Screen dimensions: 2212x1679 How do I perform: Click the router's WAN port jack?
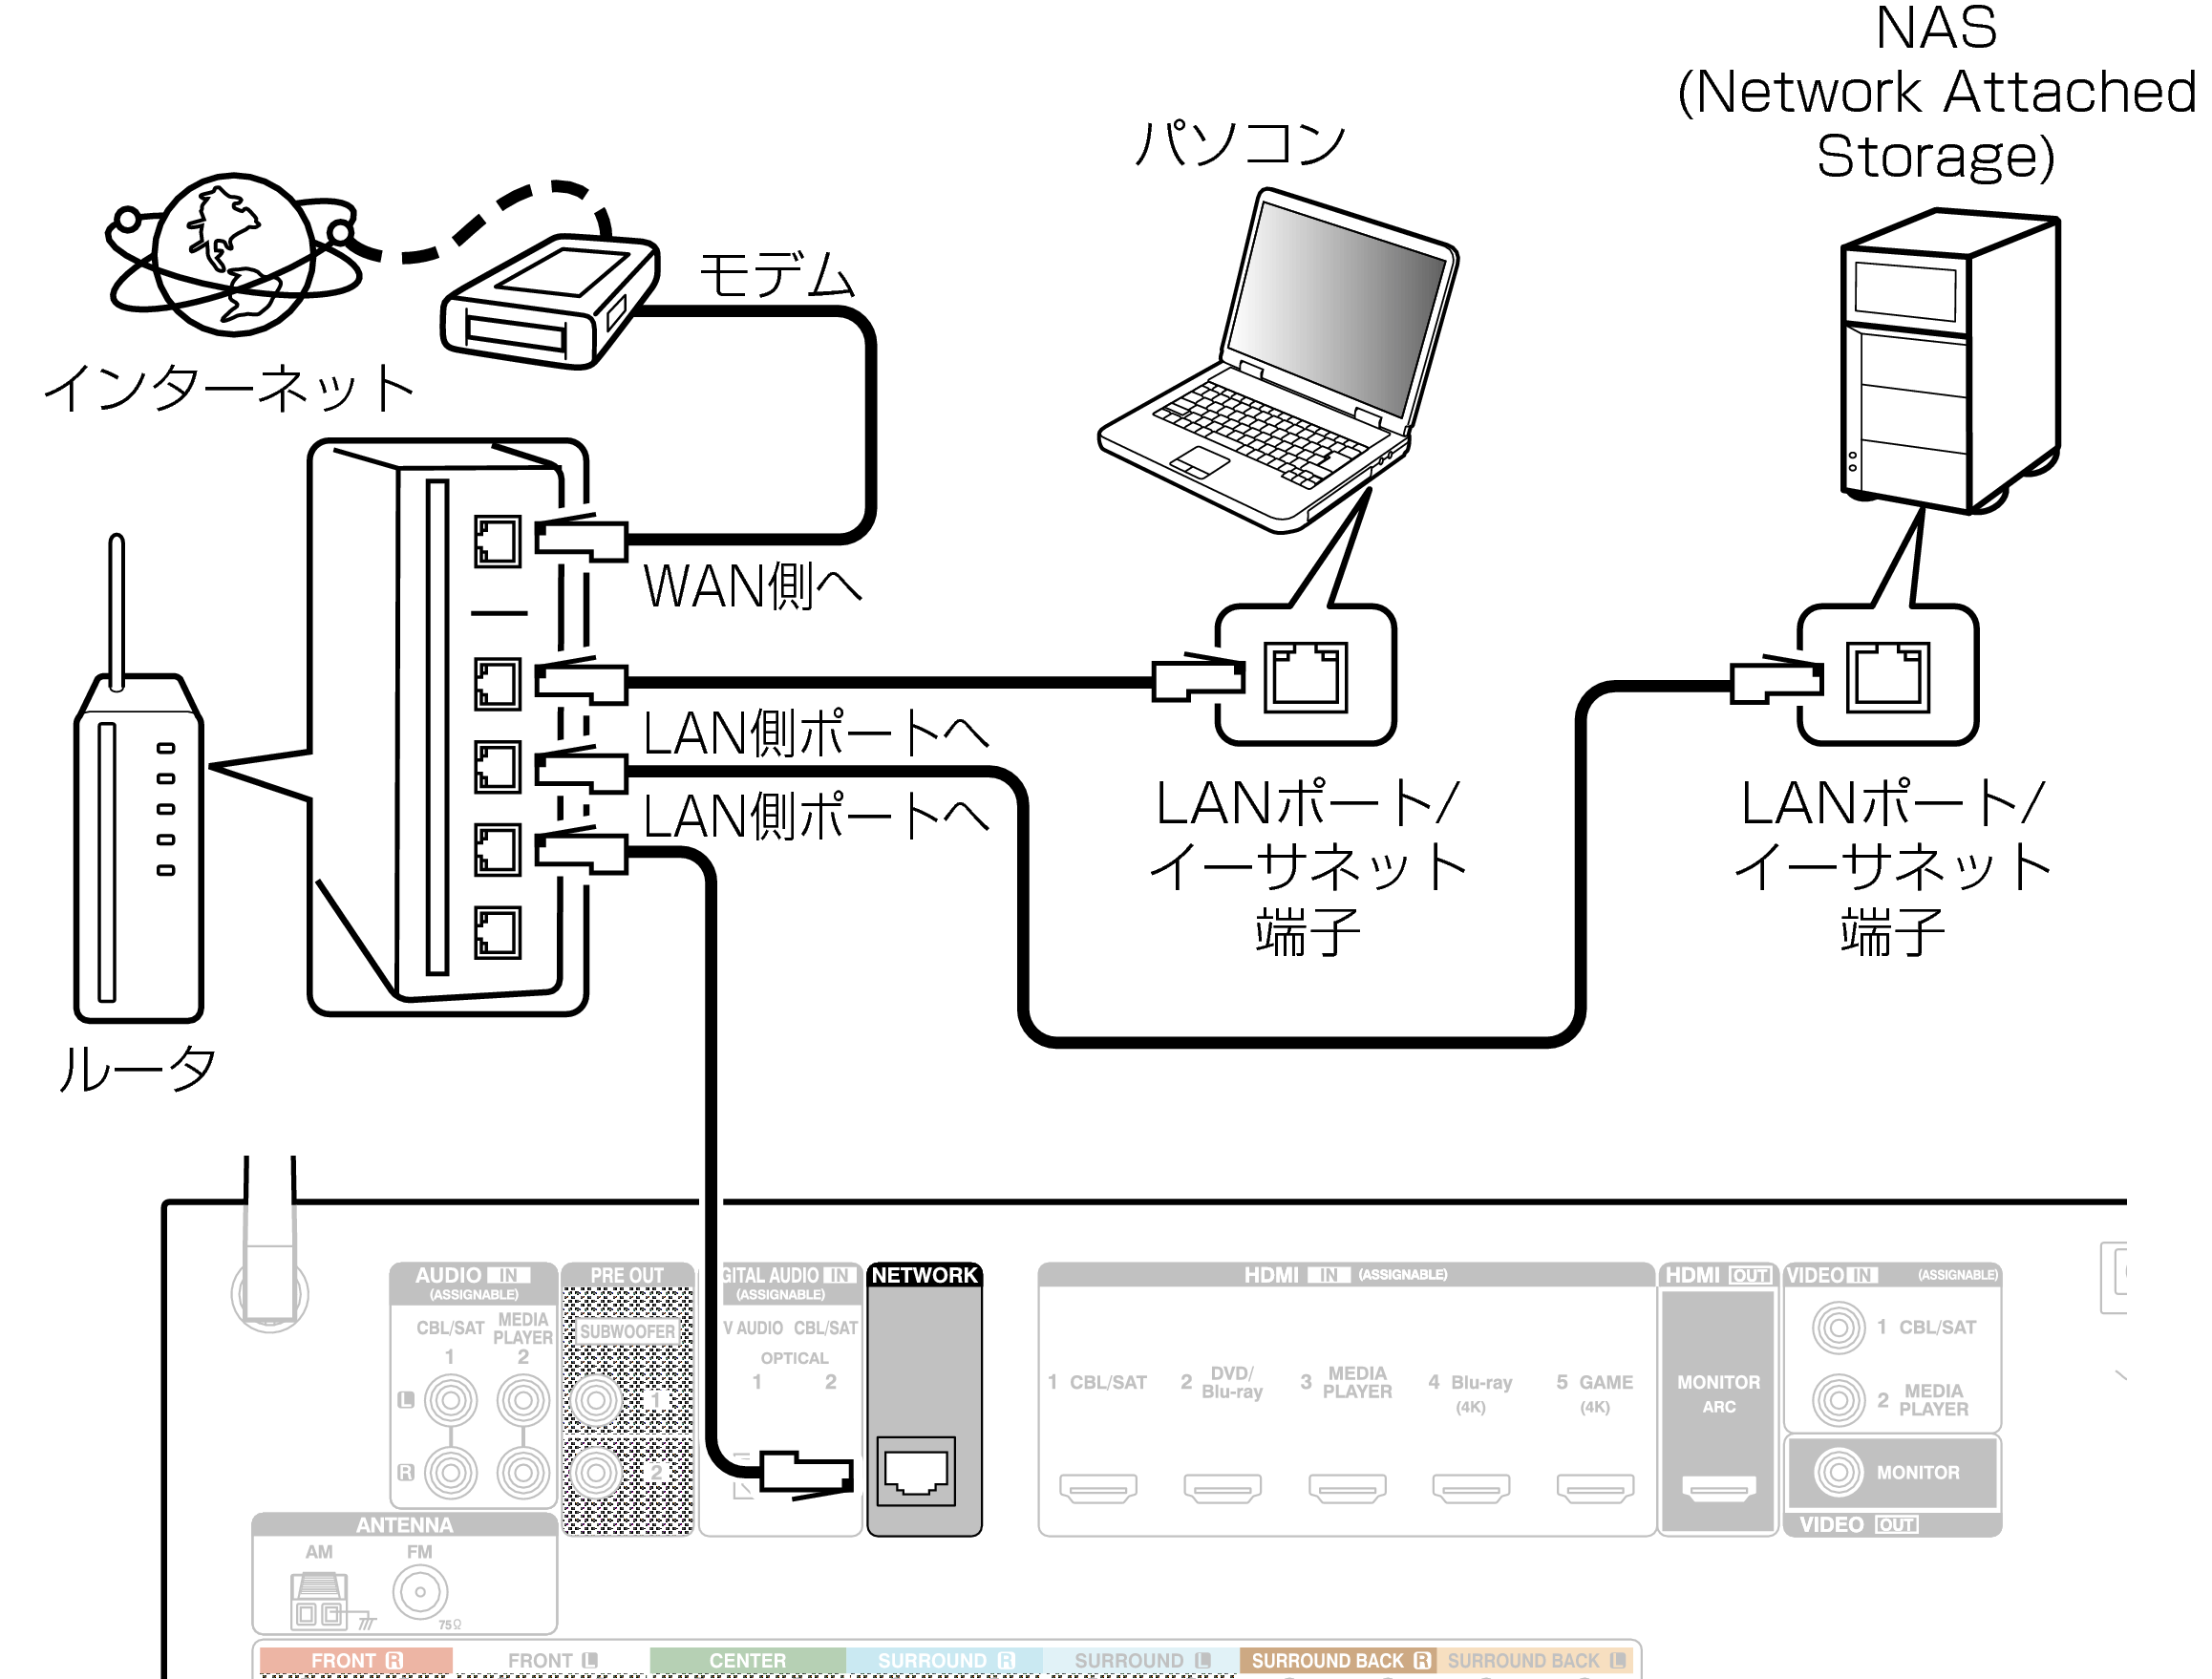tap(497, 542)
